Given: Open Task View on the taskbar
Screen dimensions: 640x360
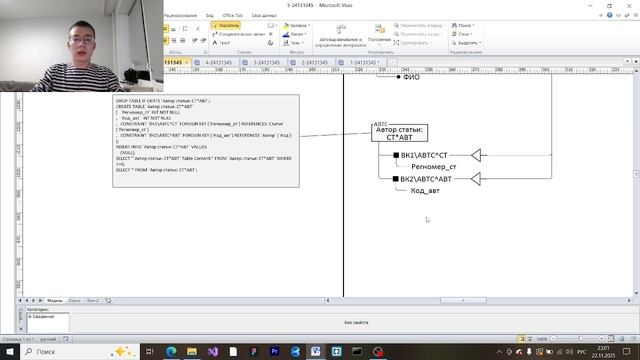Looking at the screenshot, I should [x=149, y=351].
